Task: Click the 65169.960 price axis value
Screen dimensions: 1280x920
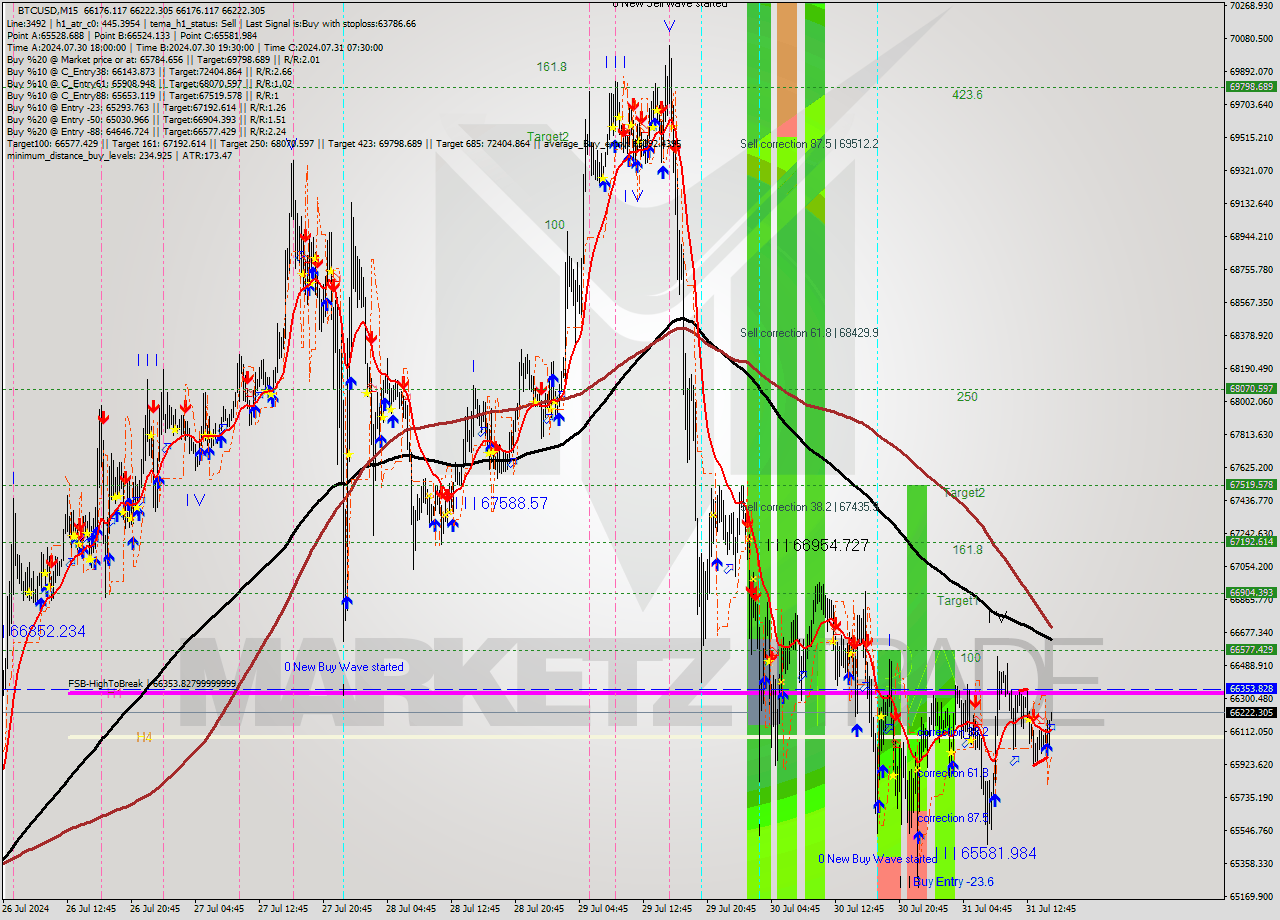Action: coord(1252,897)
